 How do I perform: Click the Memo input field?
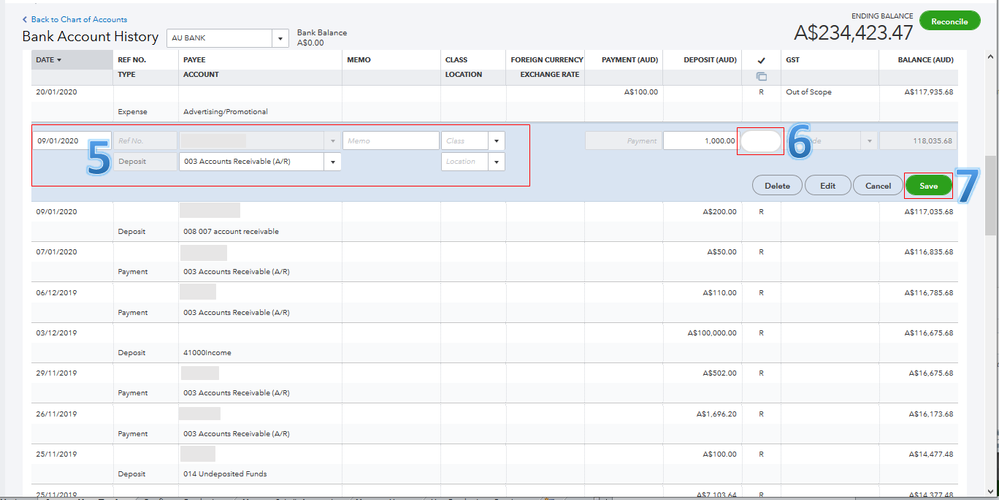[391, 141]
